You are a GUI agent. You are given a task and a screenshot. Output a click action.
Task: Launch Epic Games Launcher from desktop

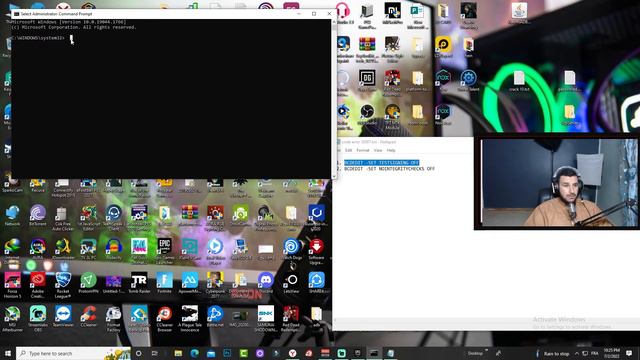[164, 250]
